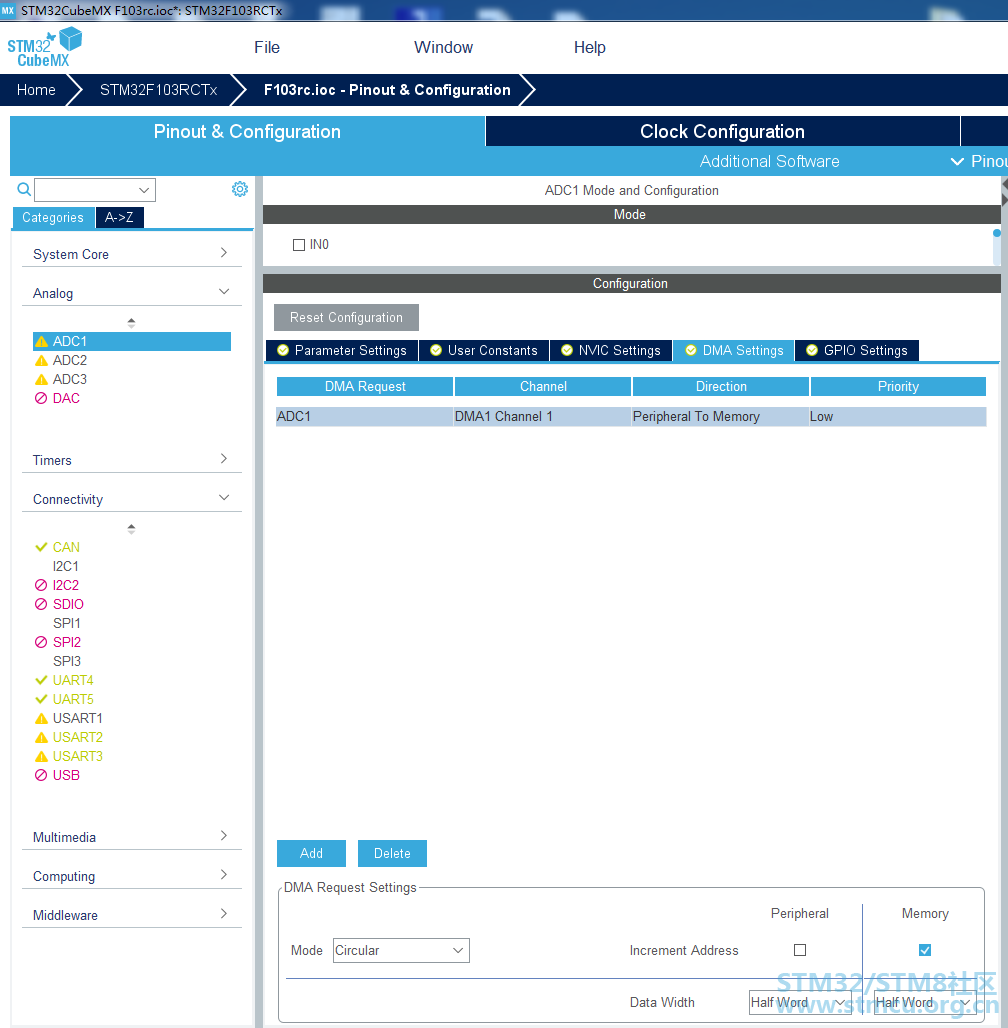Open the DMA Mode Circular dropdown
This screenshot has width=1008, height=1028.
[x=401, y=950]
